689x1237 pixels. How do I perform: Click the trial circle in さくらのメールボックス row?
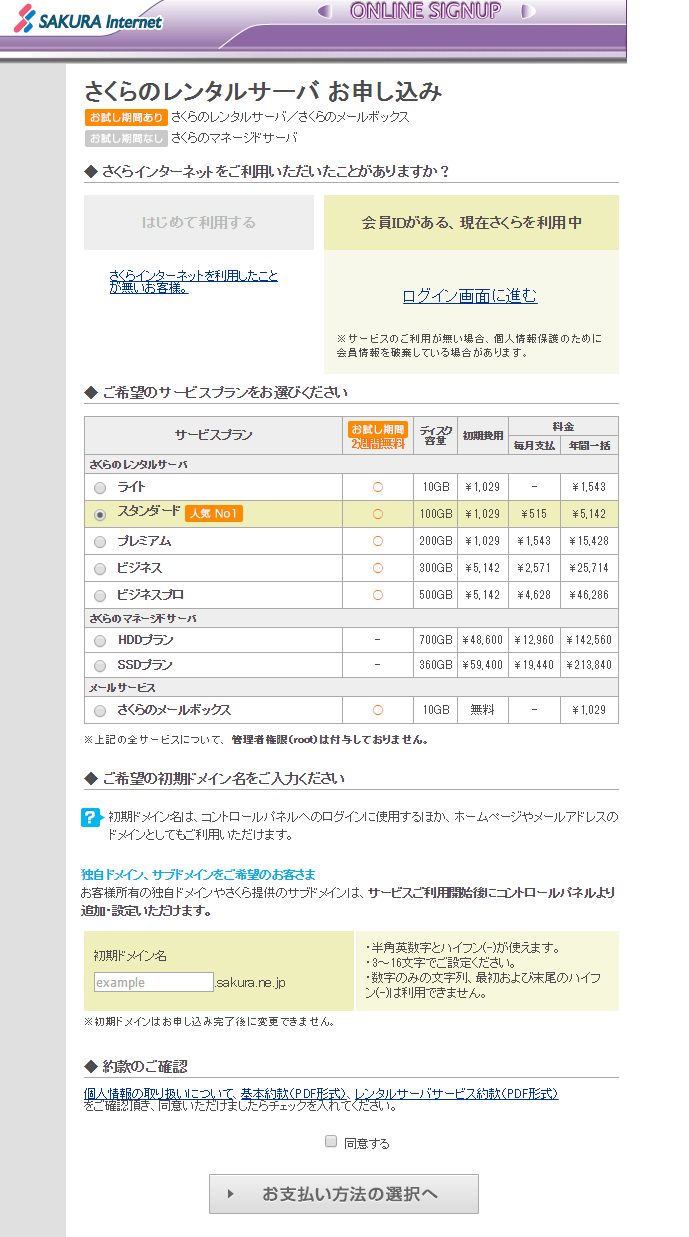(x=378, y=710)
